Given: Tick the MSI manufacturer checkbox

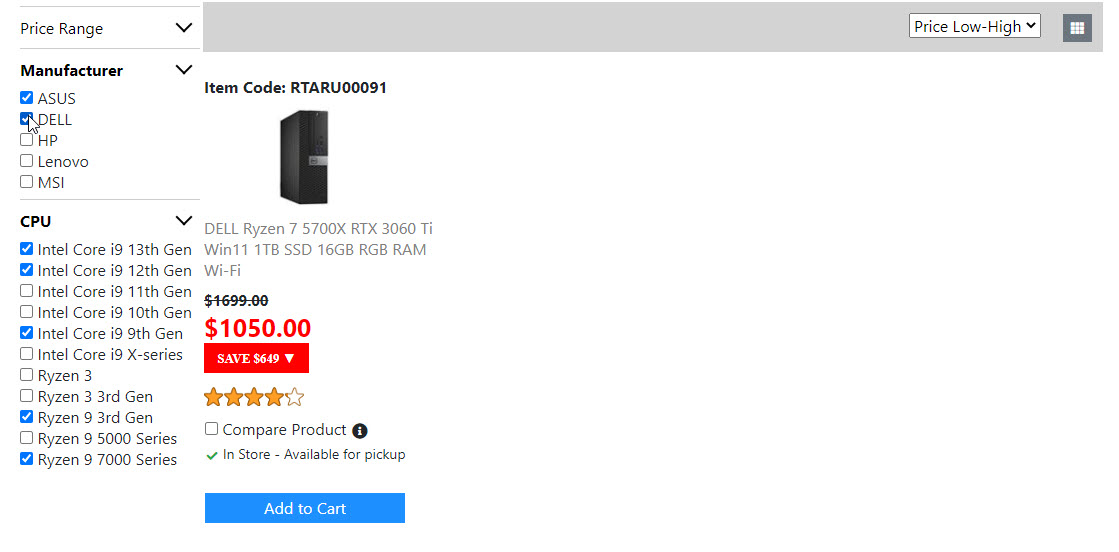Looking at the screenshot, I should click(x=27, y=182).
